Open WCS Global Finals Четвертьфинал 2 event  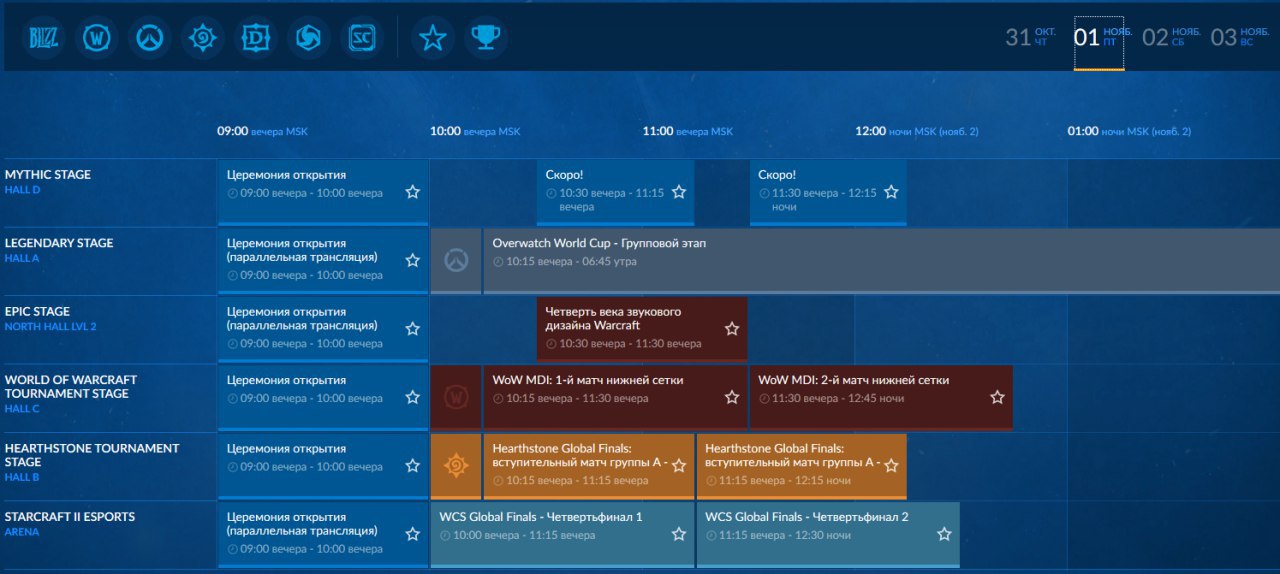click(828, 534)
